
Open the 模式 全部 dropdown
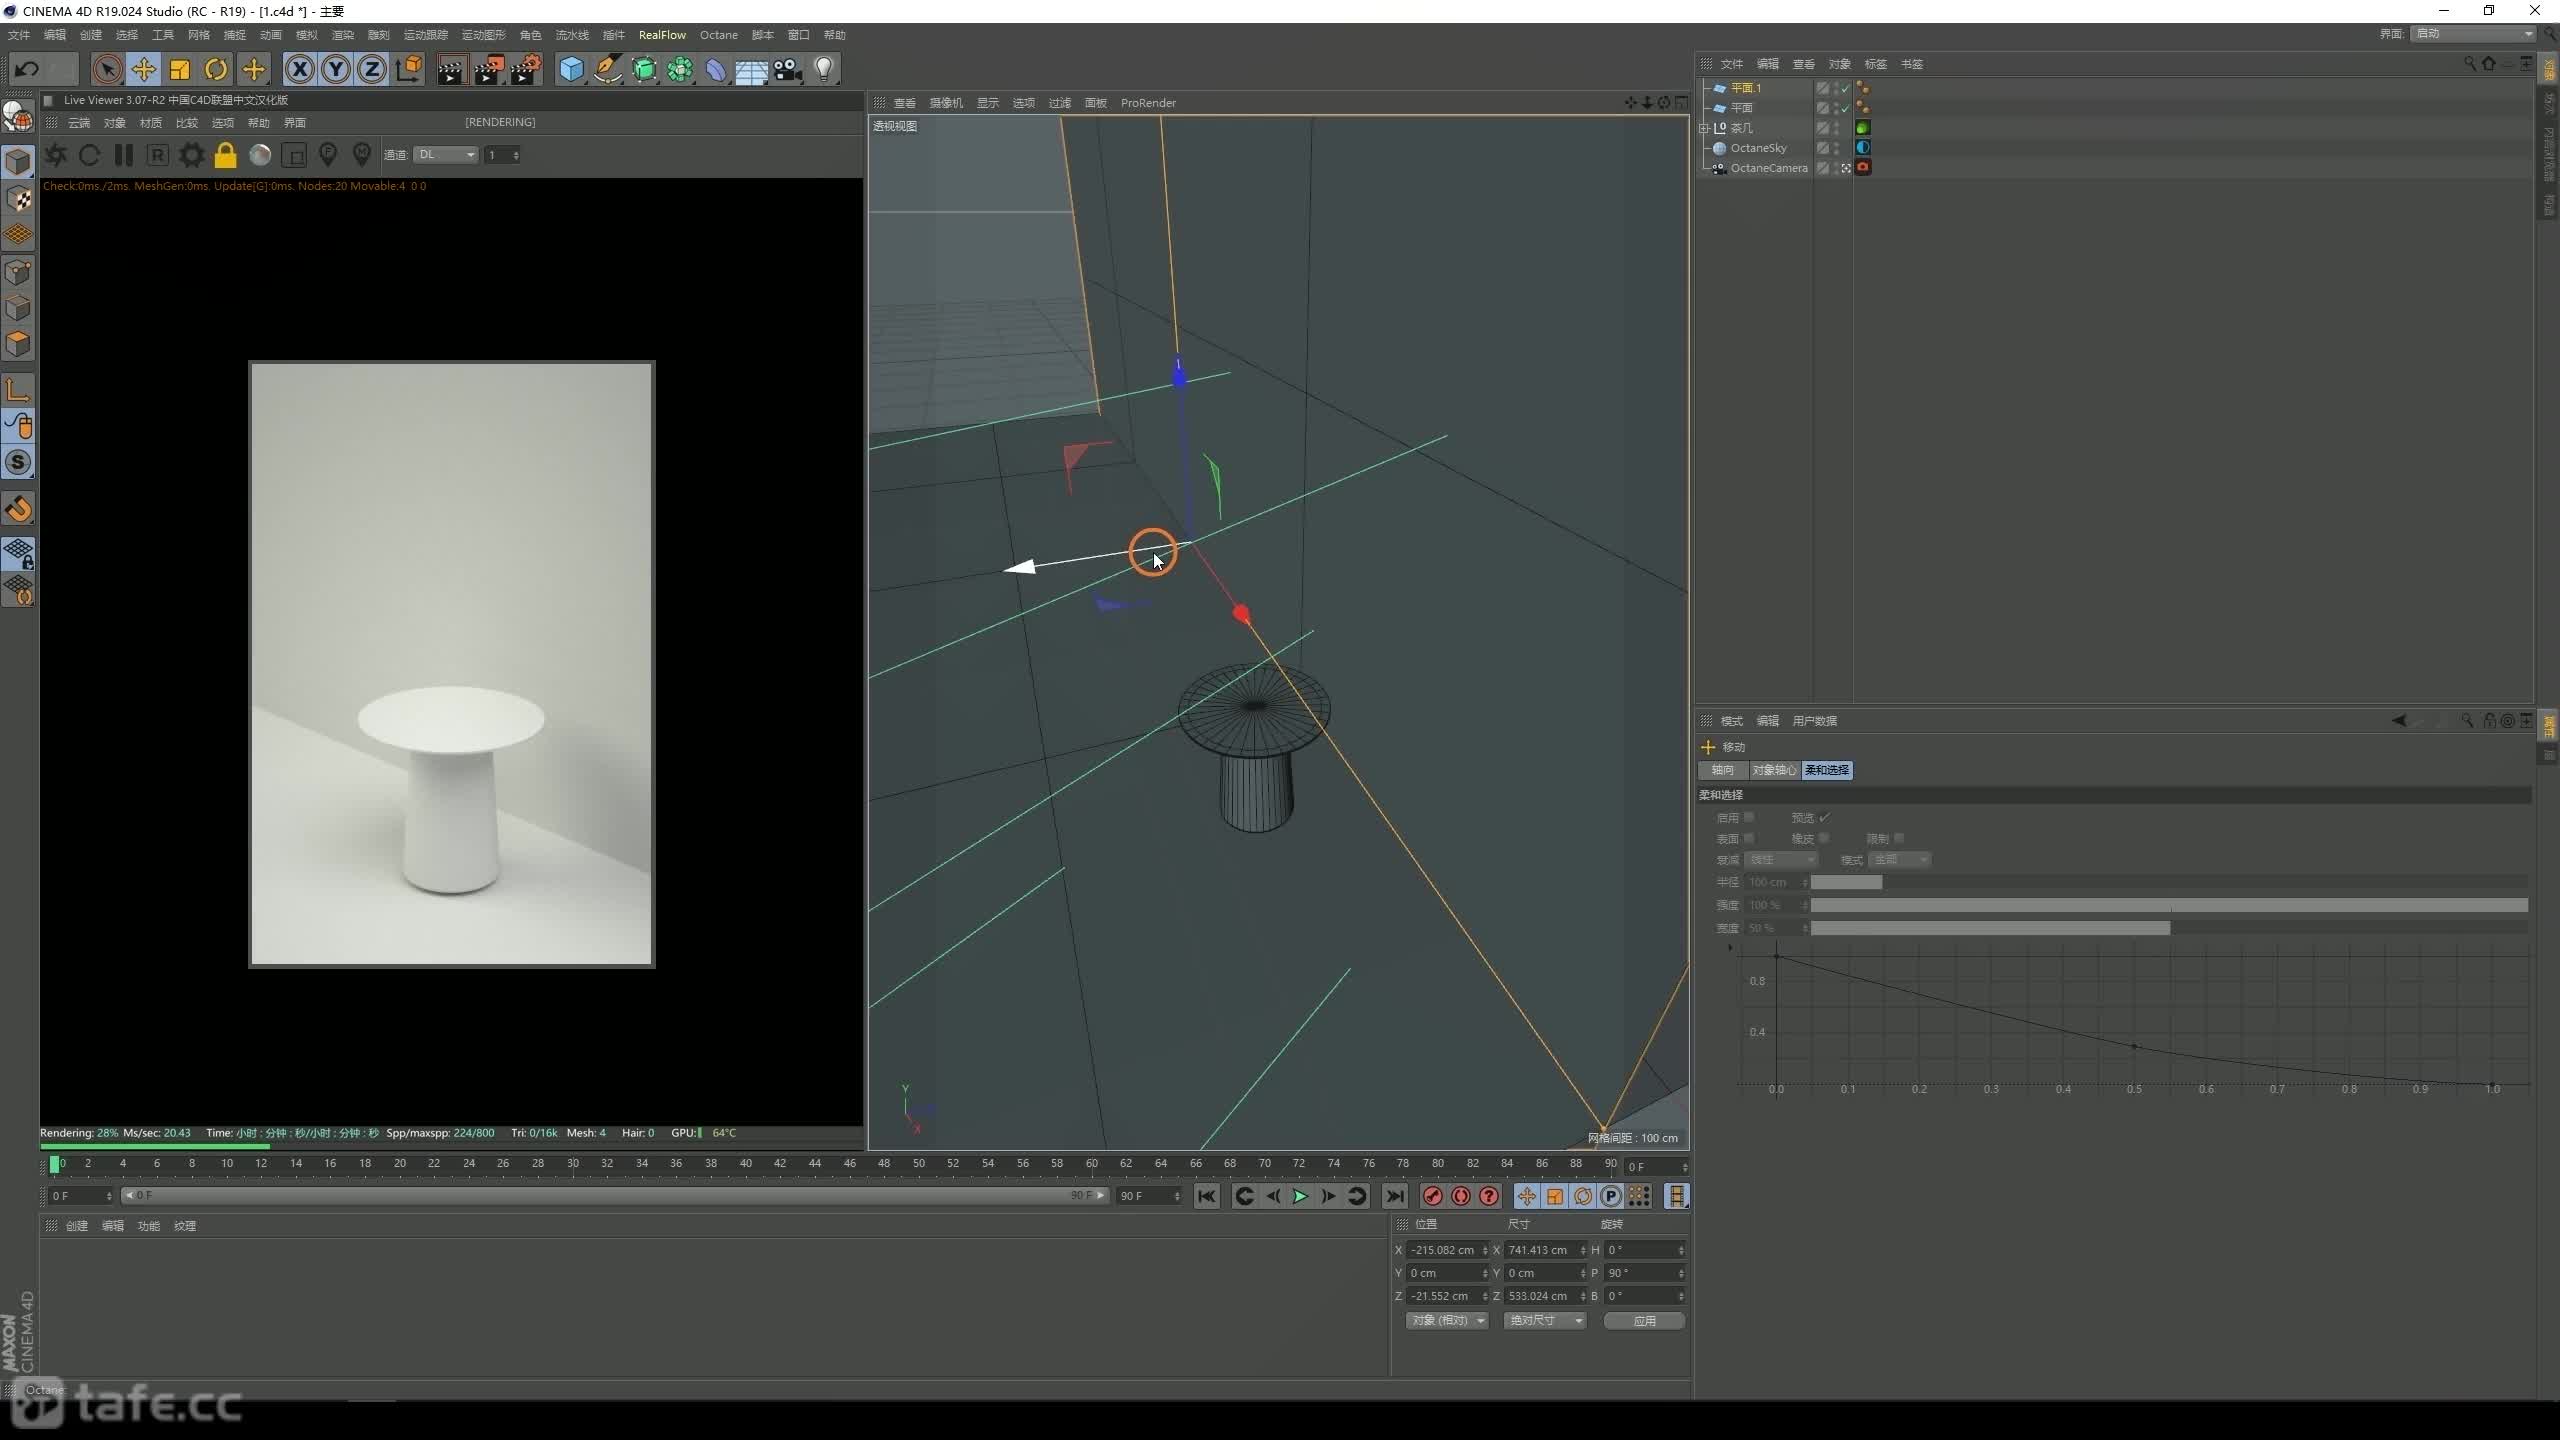pos(1900,860)
